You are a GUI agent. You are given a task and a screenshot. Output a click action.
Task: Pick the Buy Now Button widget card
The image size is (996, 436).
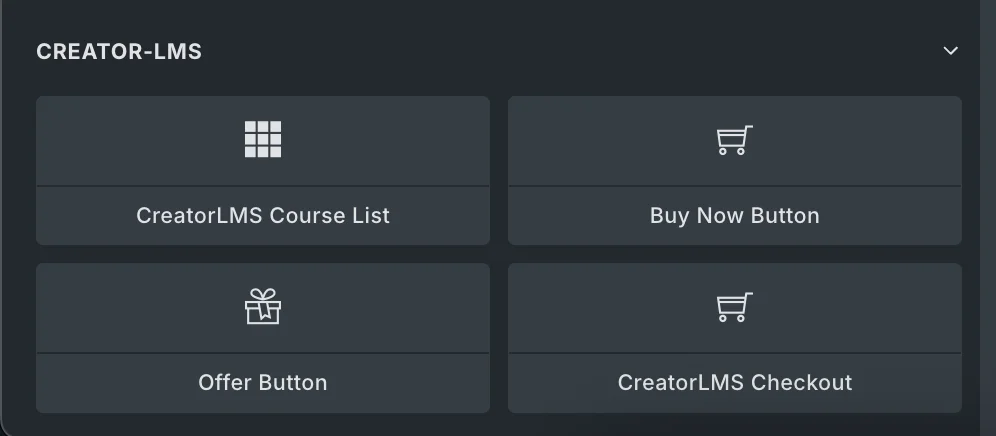click(x=734, y=171)
